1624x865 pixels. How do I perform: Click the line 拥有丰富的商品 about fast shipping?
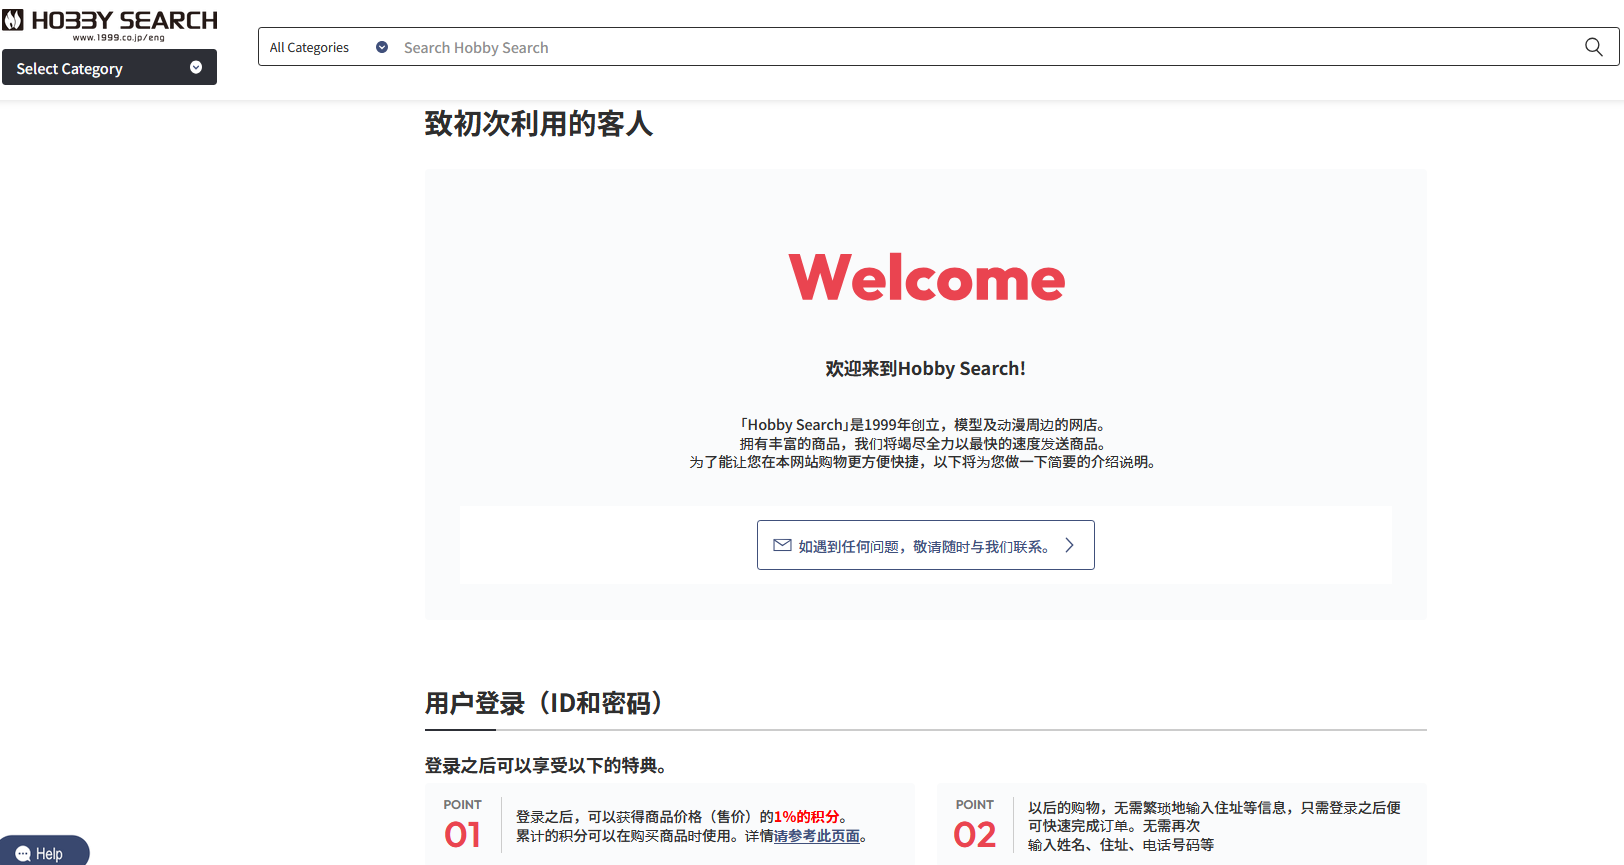click(x=925, y=444)
